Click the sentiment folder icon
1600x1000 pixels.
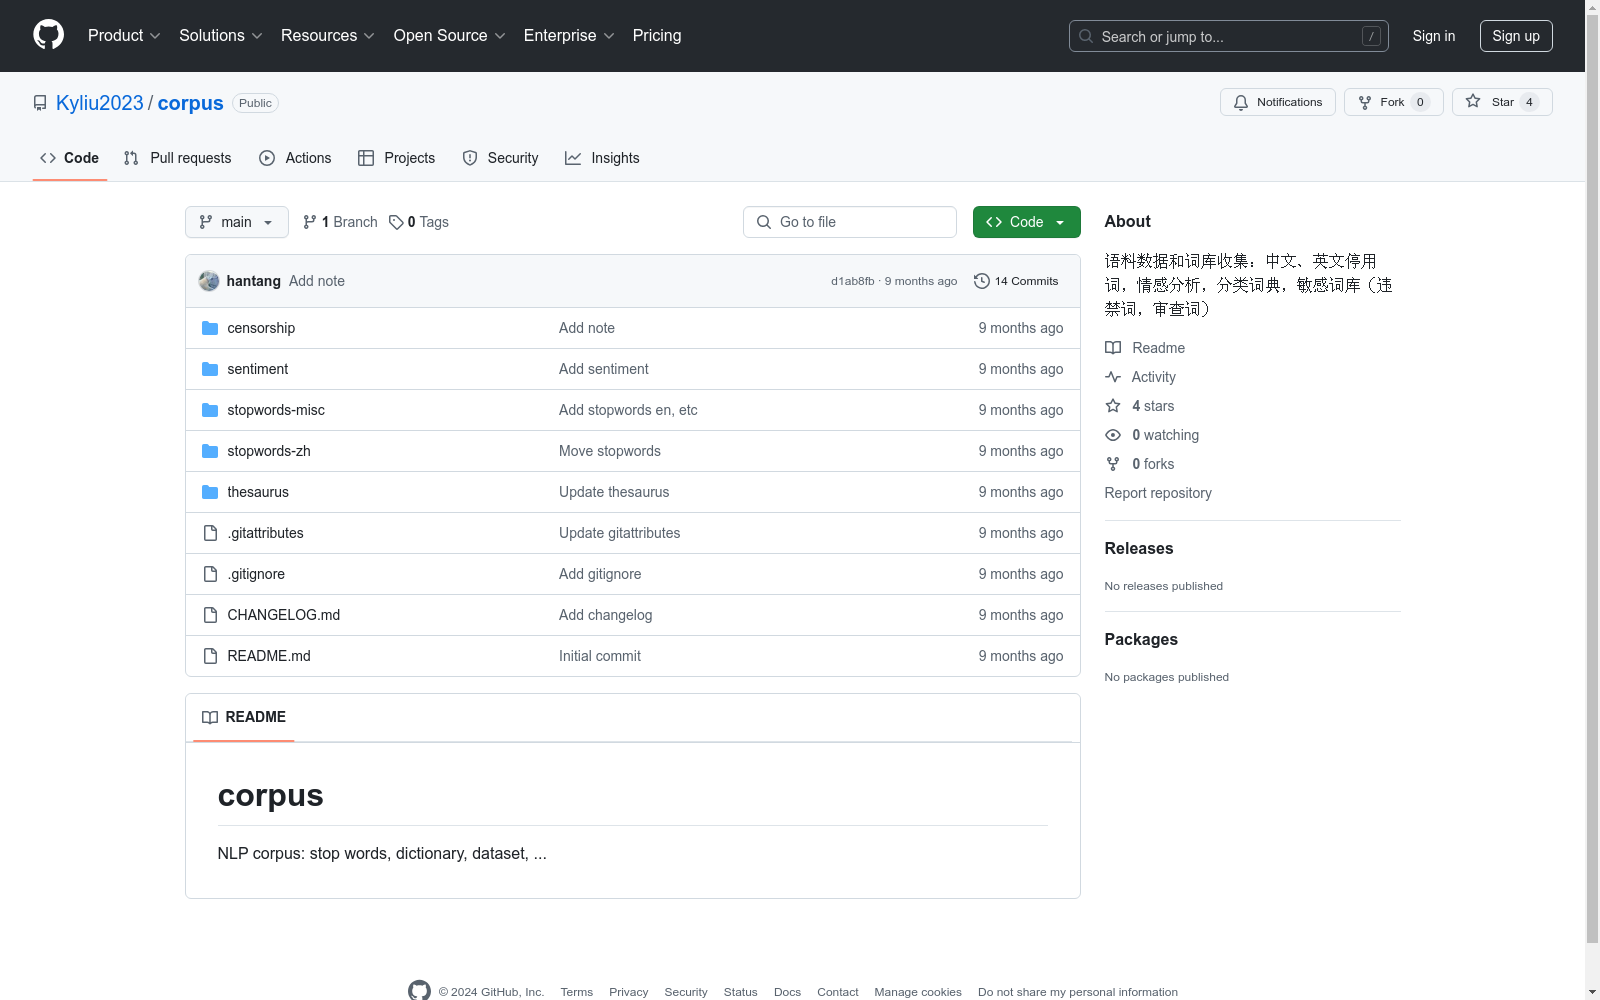point(210,369)
